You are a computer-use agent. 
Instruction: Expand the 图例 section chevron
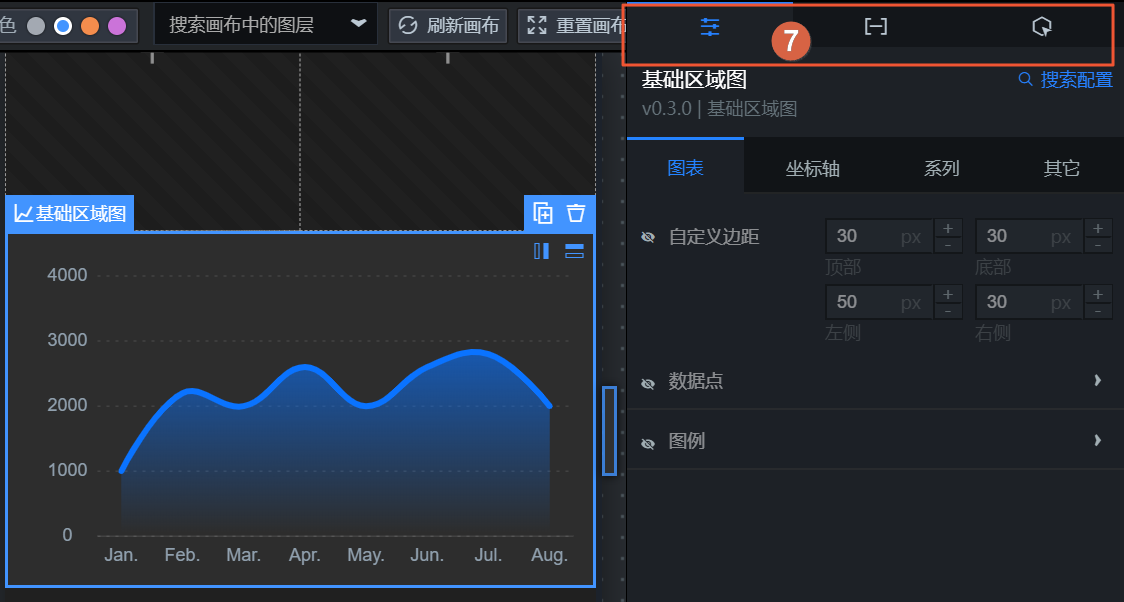(1097, 440)
